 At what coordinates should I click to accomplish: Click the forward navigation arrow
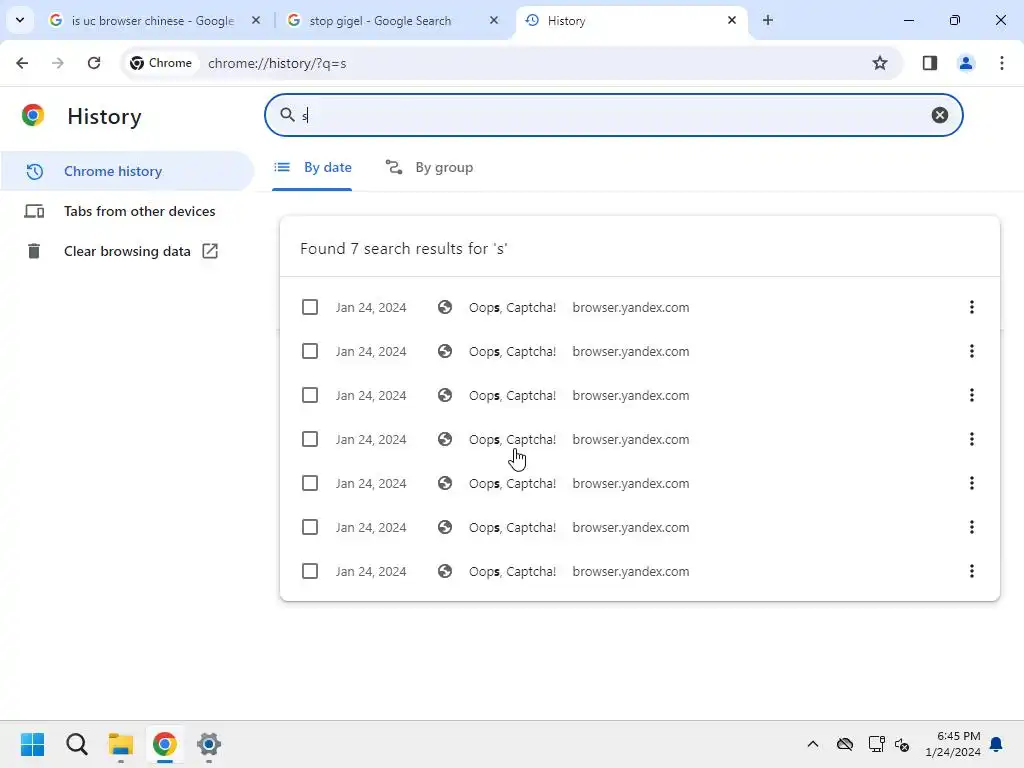[x=58, y=63]
